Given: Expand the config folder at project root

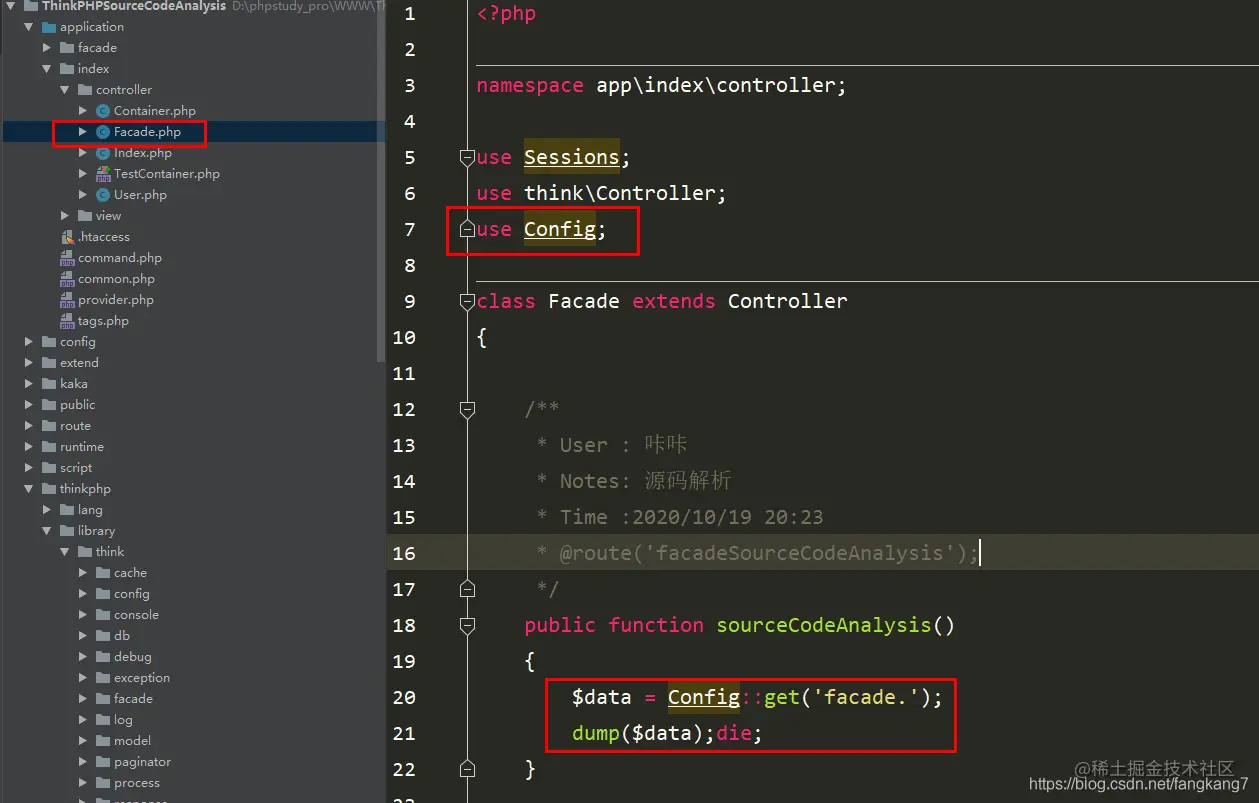Looking at the screenshot, I should [x=29, y=342].
